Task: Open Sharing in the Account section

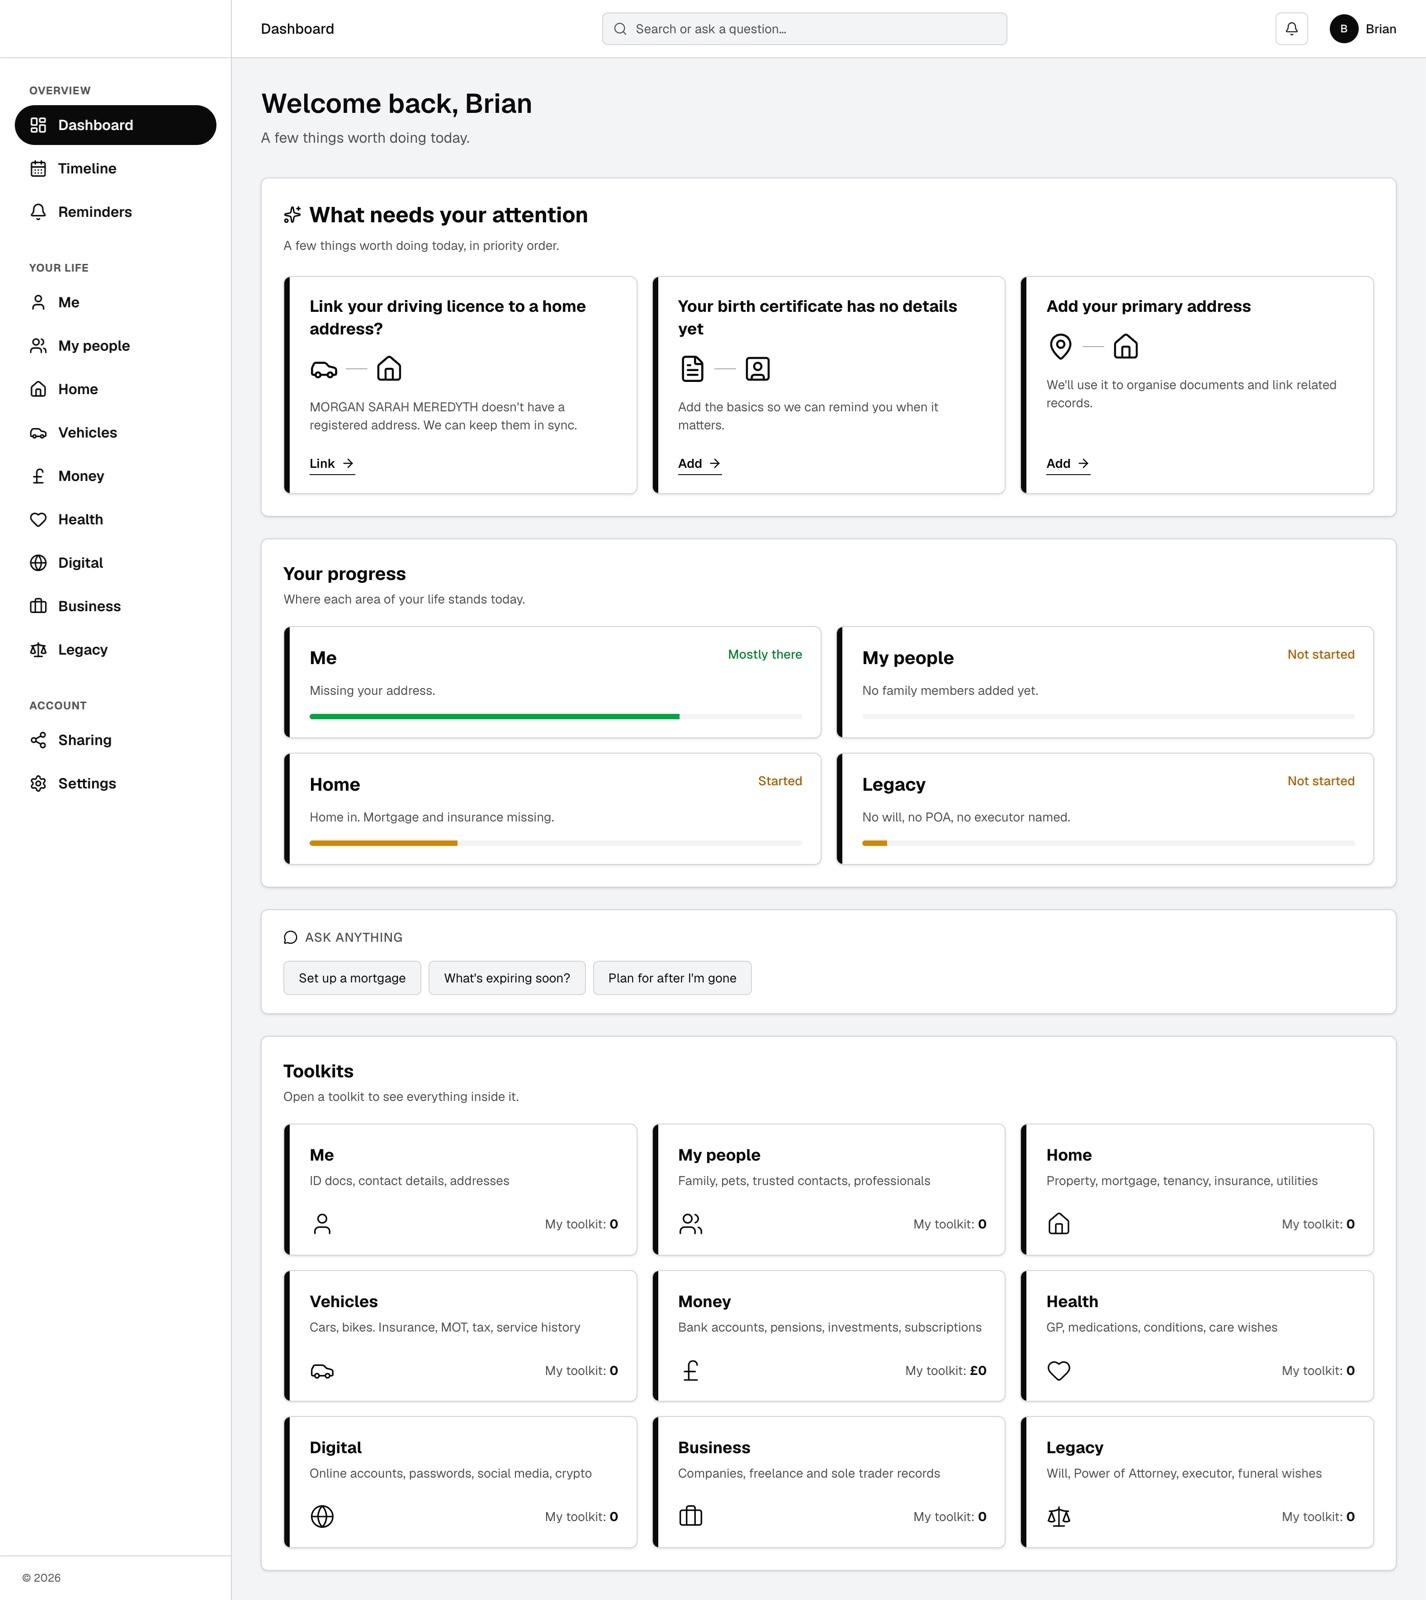Action: tap(116, 740)
